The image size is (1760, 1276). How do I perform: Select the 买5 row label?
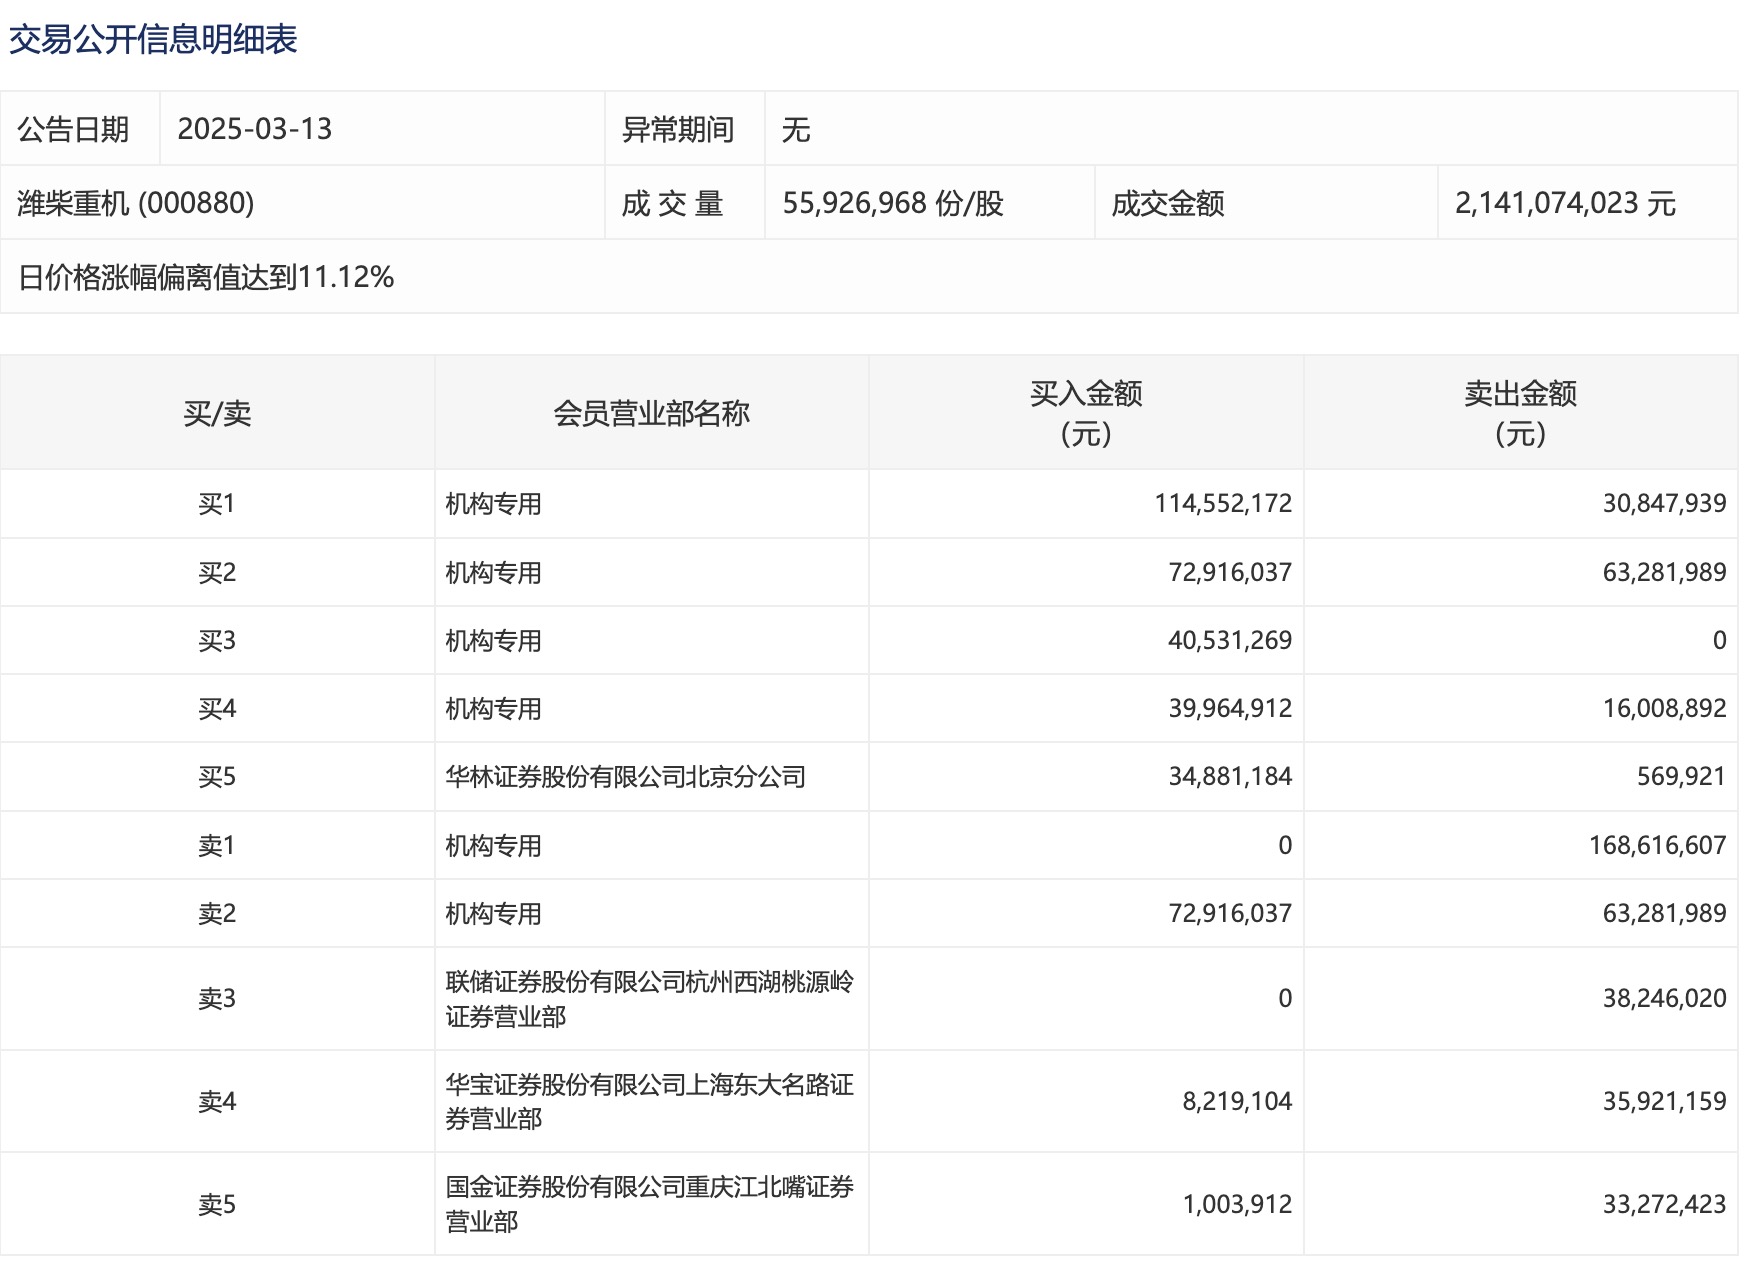click(217, 776)
